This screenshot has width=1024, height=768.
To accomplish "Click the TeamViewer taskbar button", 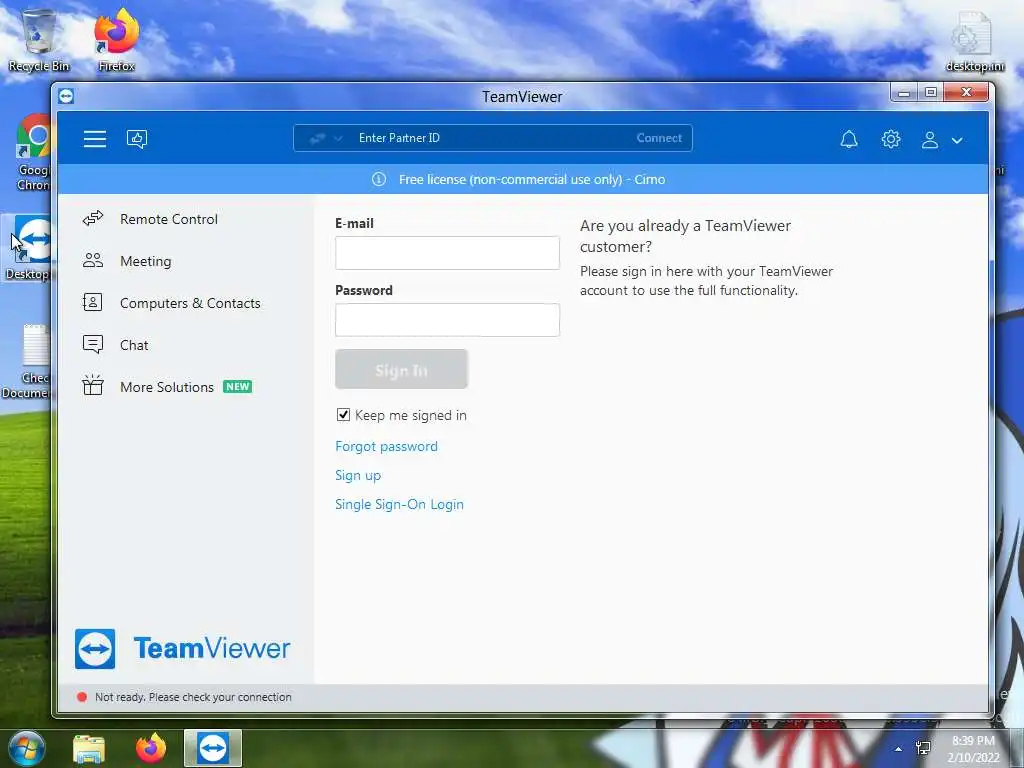I will coord(213,748).
